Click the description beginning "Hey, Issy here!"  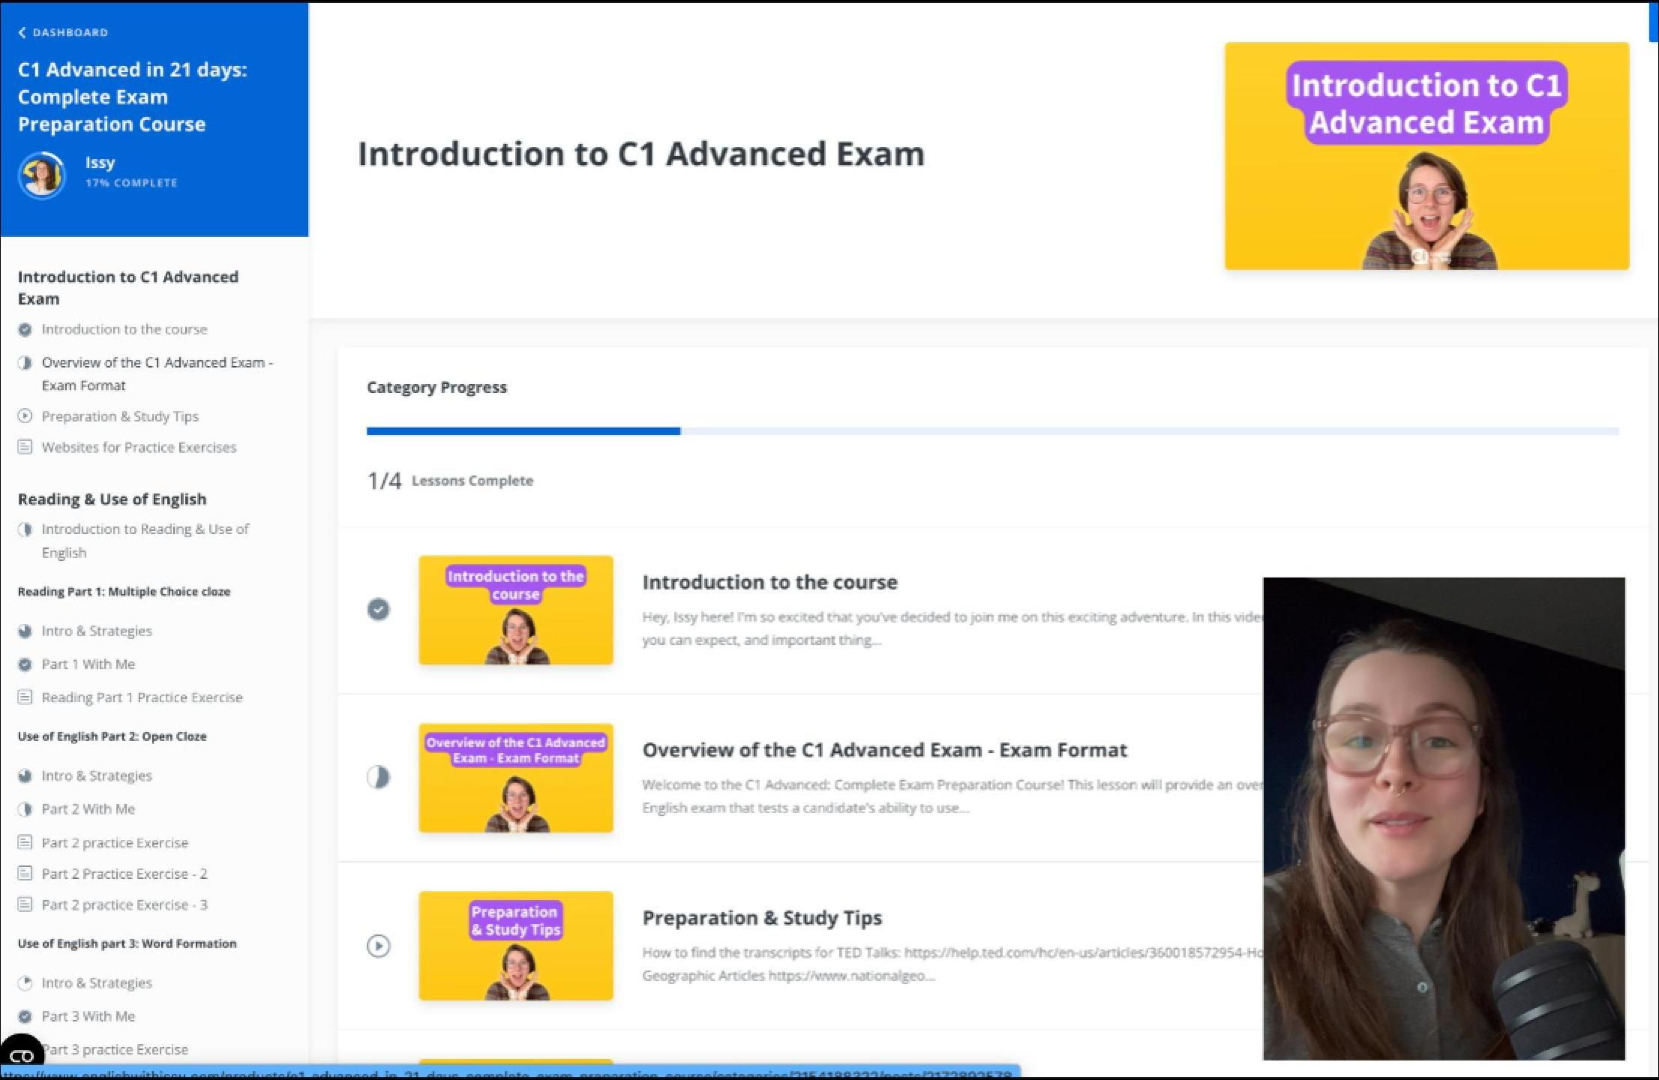[x=952, y=628]
